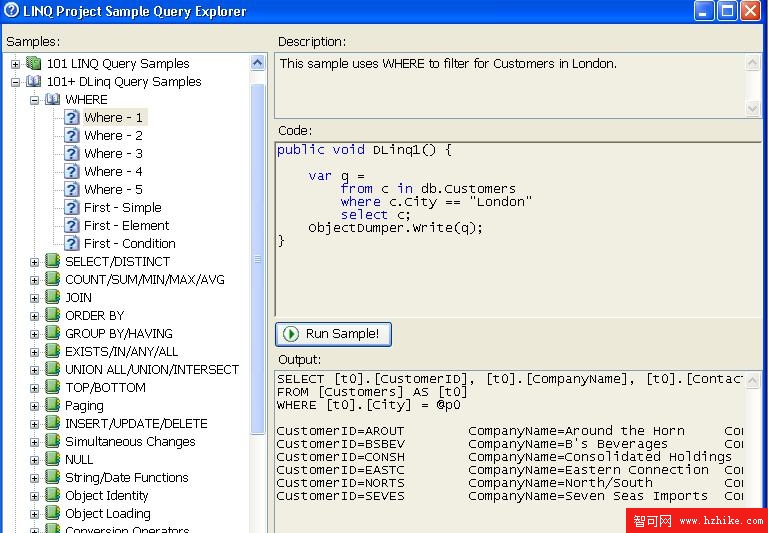Screen dimensions: 768x533
Task: Expand the UNION ALL/UNION/INTERSECT node
Action: pyautogui.click(x=34, y=370)
